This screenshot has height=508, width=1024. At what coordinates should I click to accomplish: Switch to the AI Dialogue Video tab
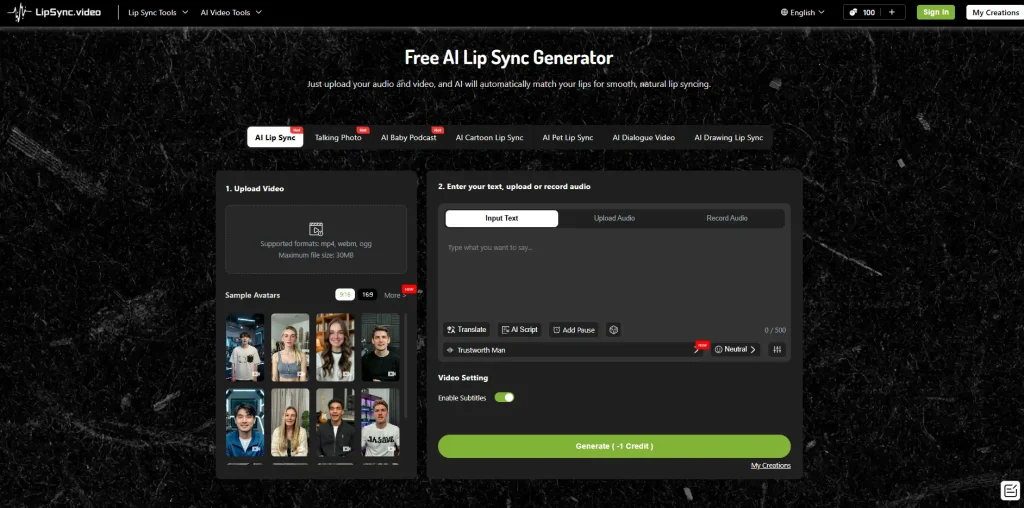tap(643, 137)
